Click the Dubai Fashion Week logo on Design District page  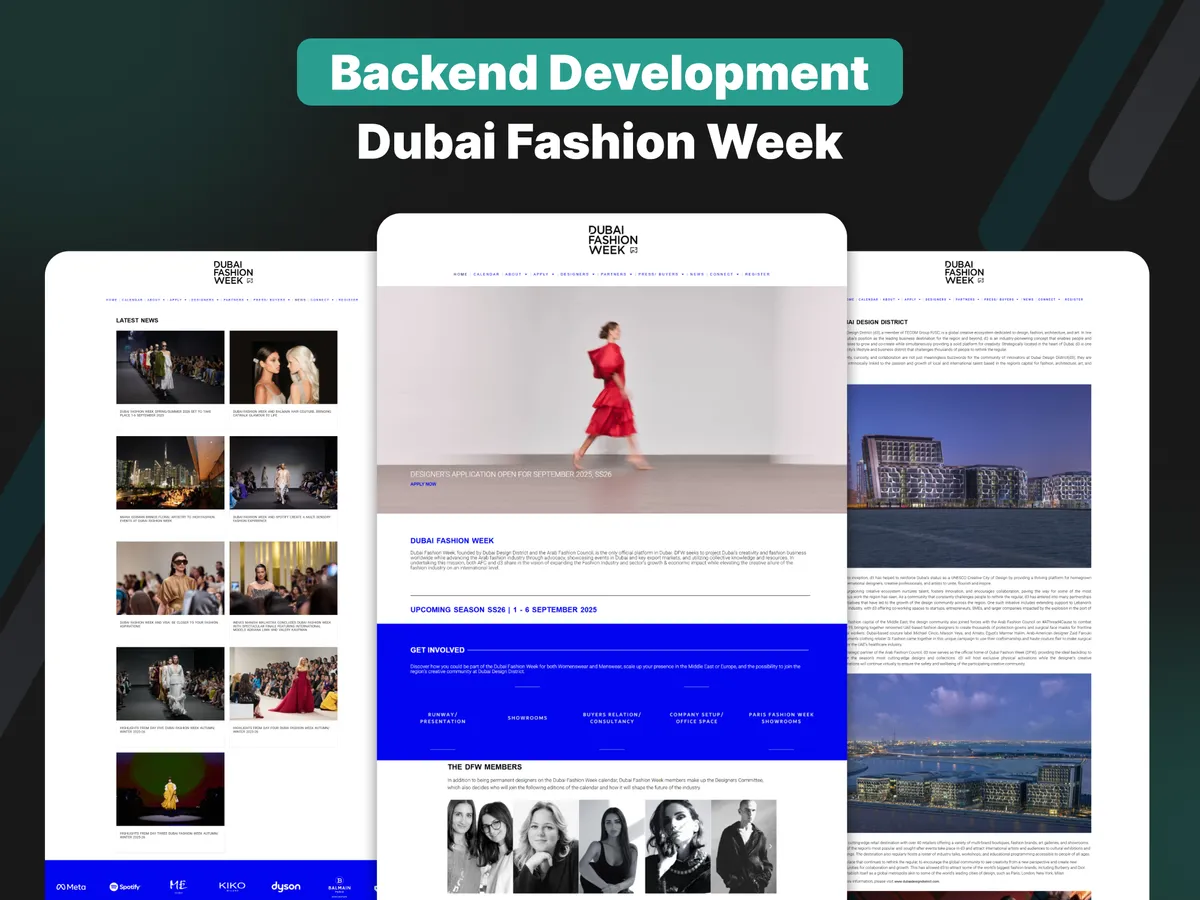click(x=964, y=273)
